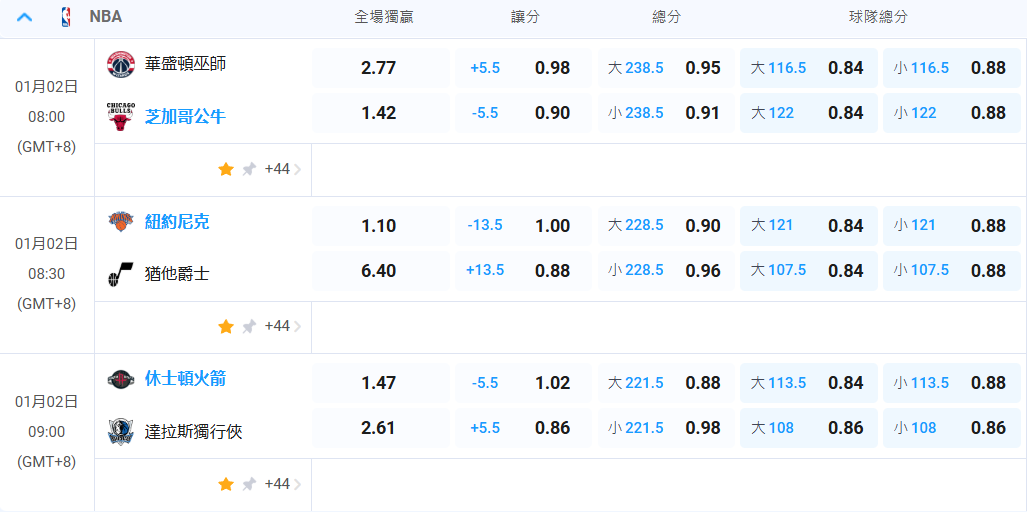1027x512 pixels.
Task: Bet over 221.5 total at 0.88
Action: pos(666,383)
